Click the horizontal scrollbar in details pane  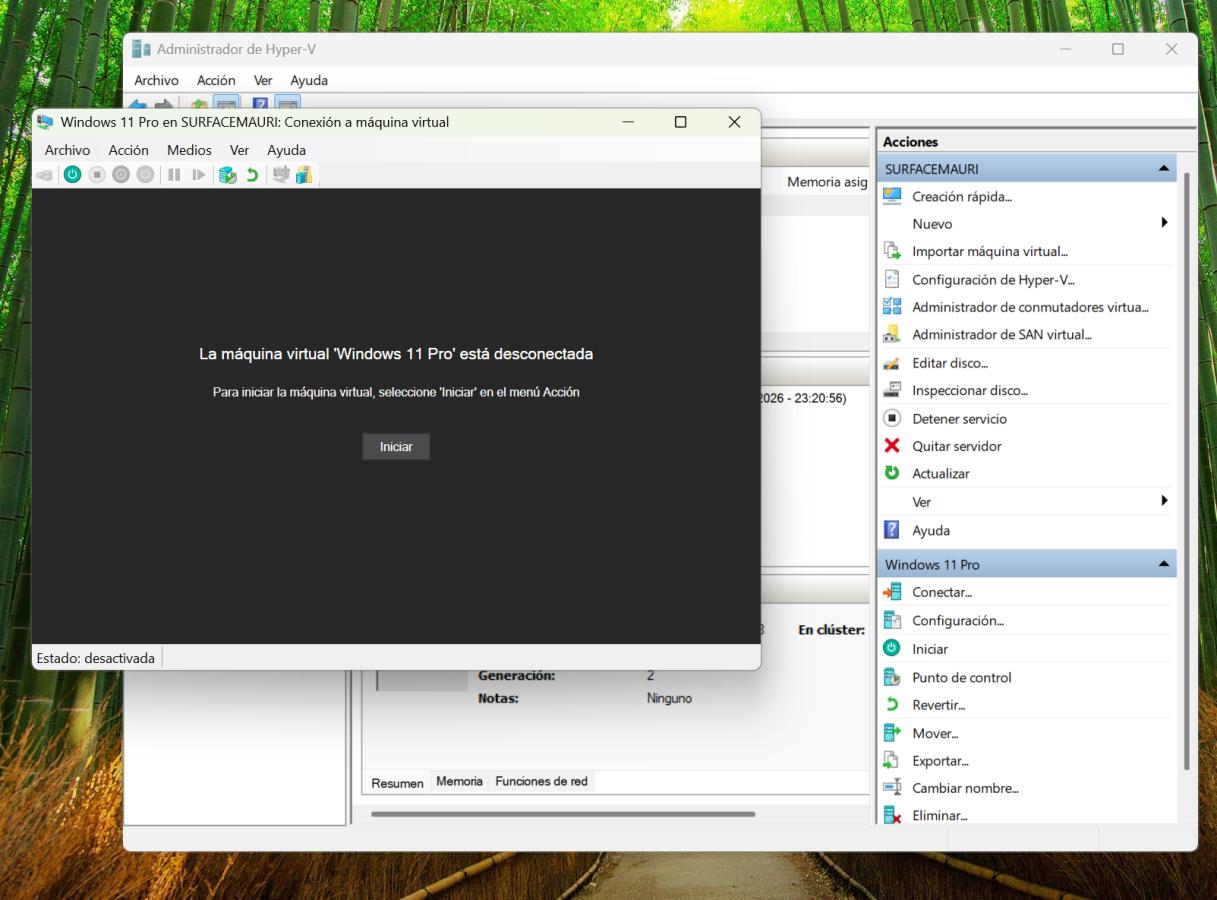562,814
